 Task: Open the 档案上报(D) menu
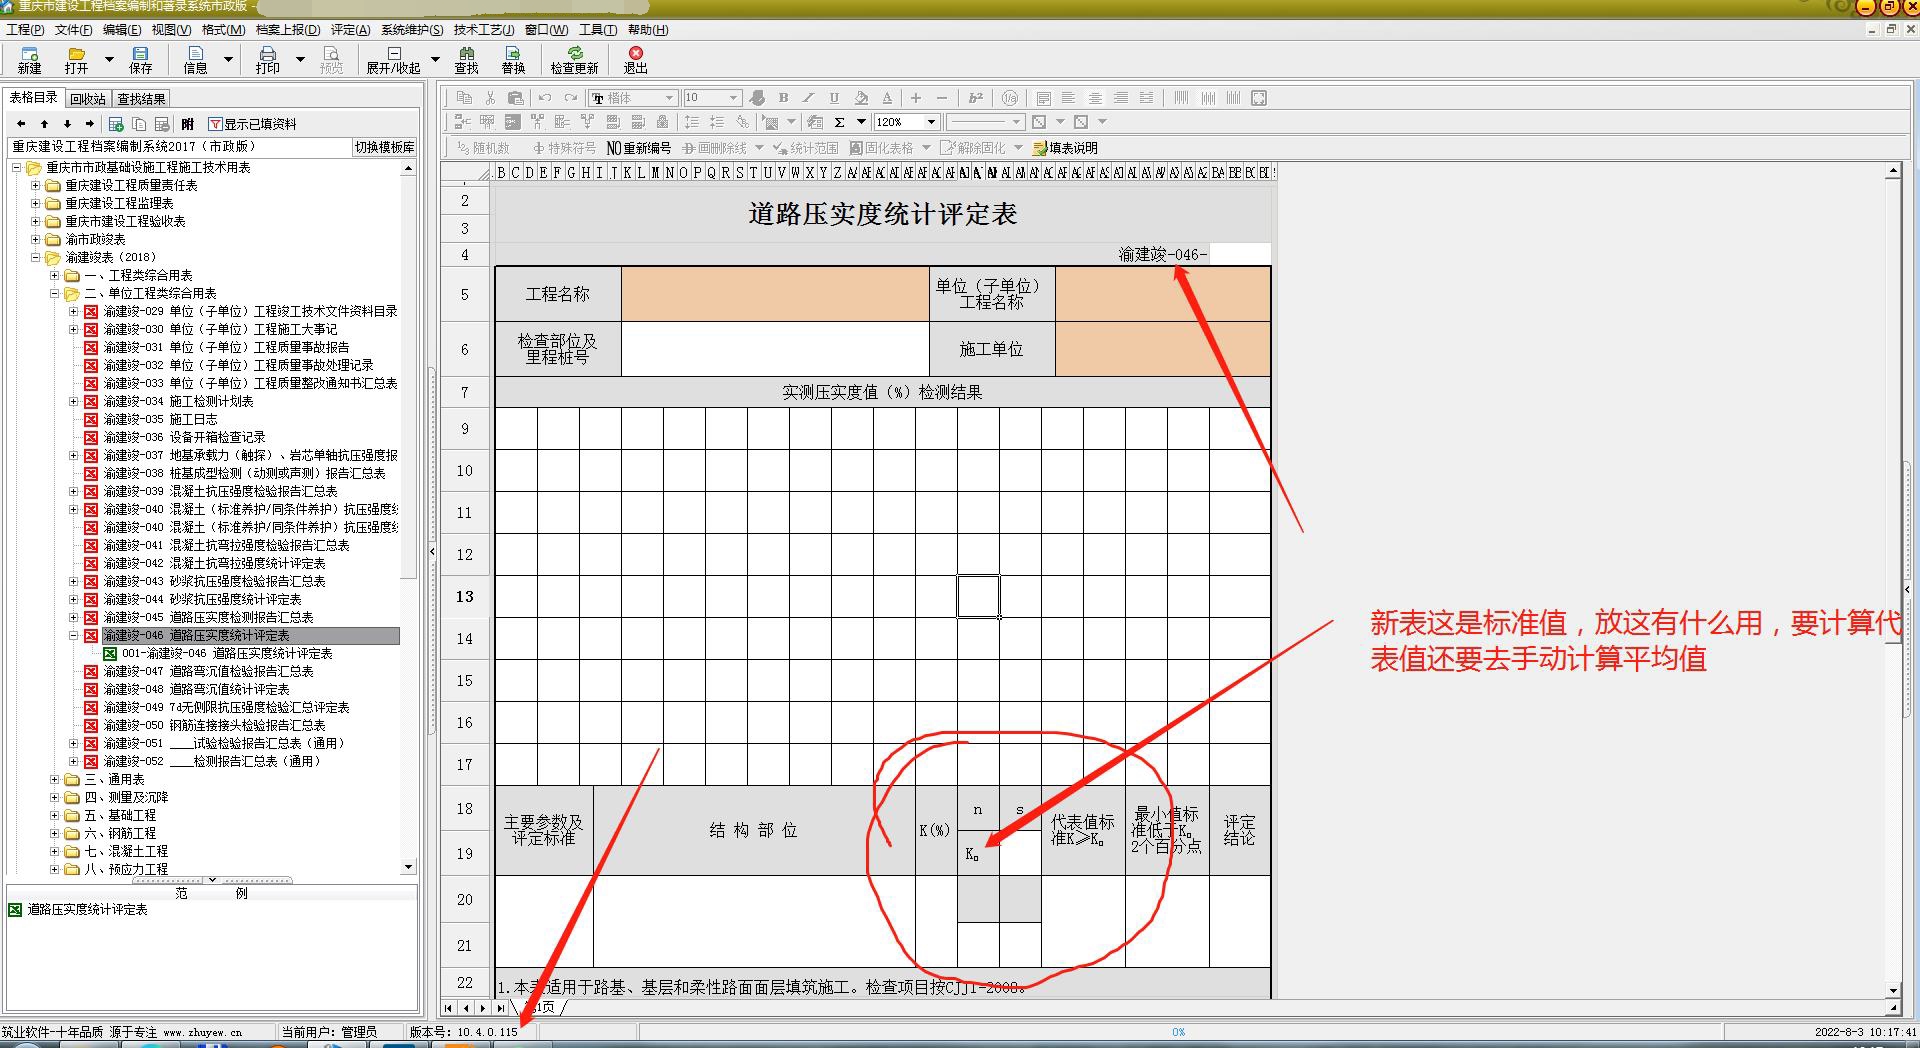click(x=288, y=29)
